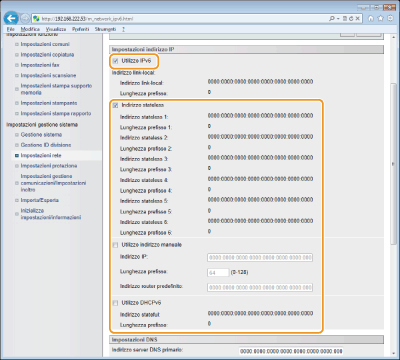
Task: Open the File menu
Action: click(11, 29)
